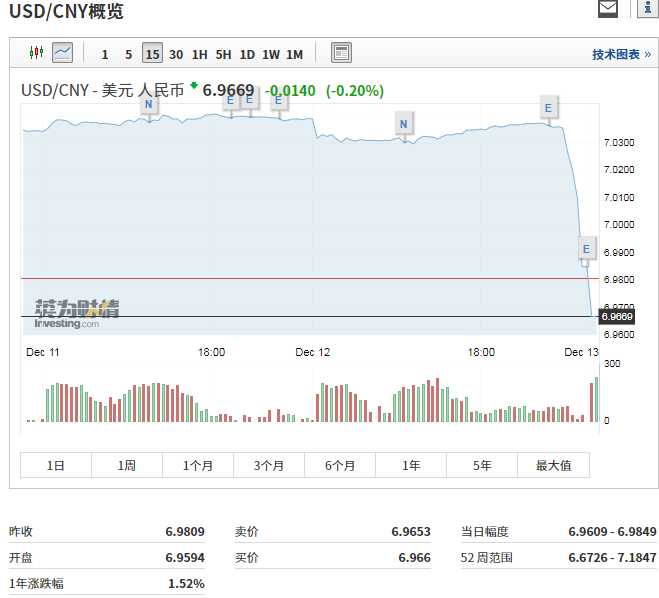
Task: Select the 15-minute interval
Action: point(152,54)
